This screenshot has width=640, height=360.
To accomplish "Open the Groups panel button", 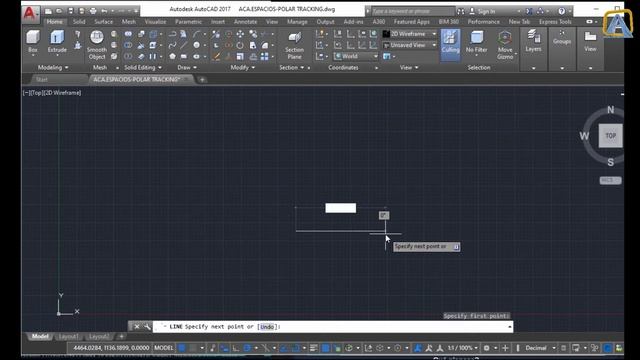I will 562,38.
